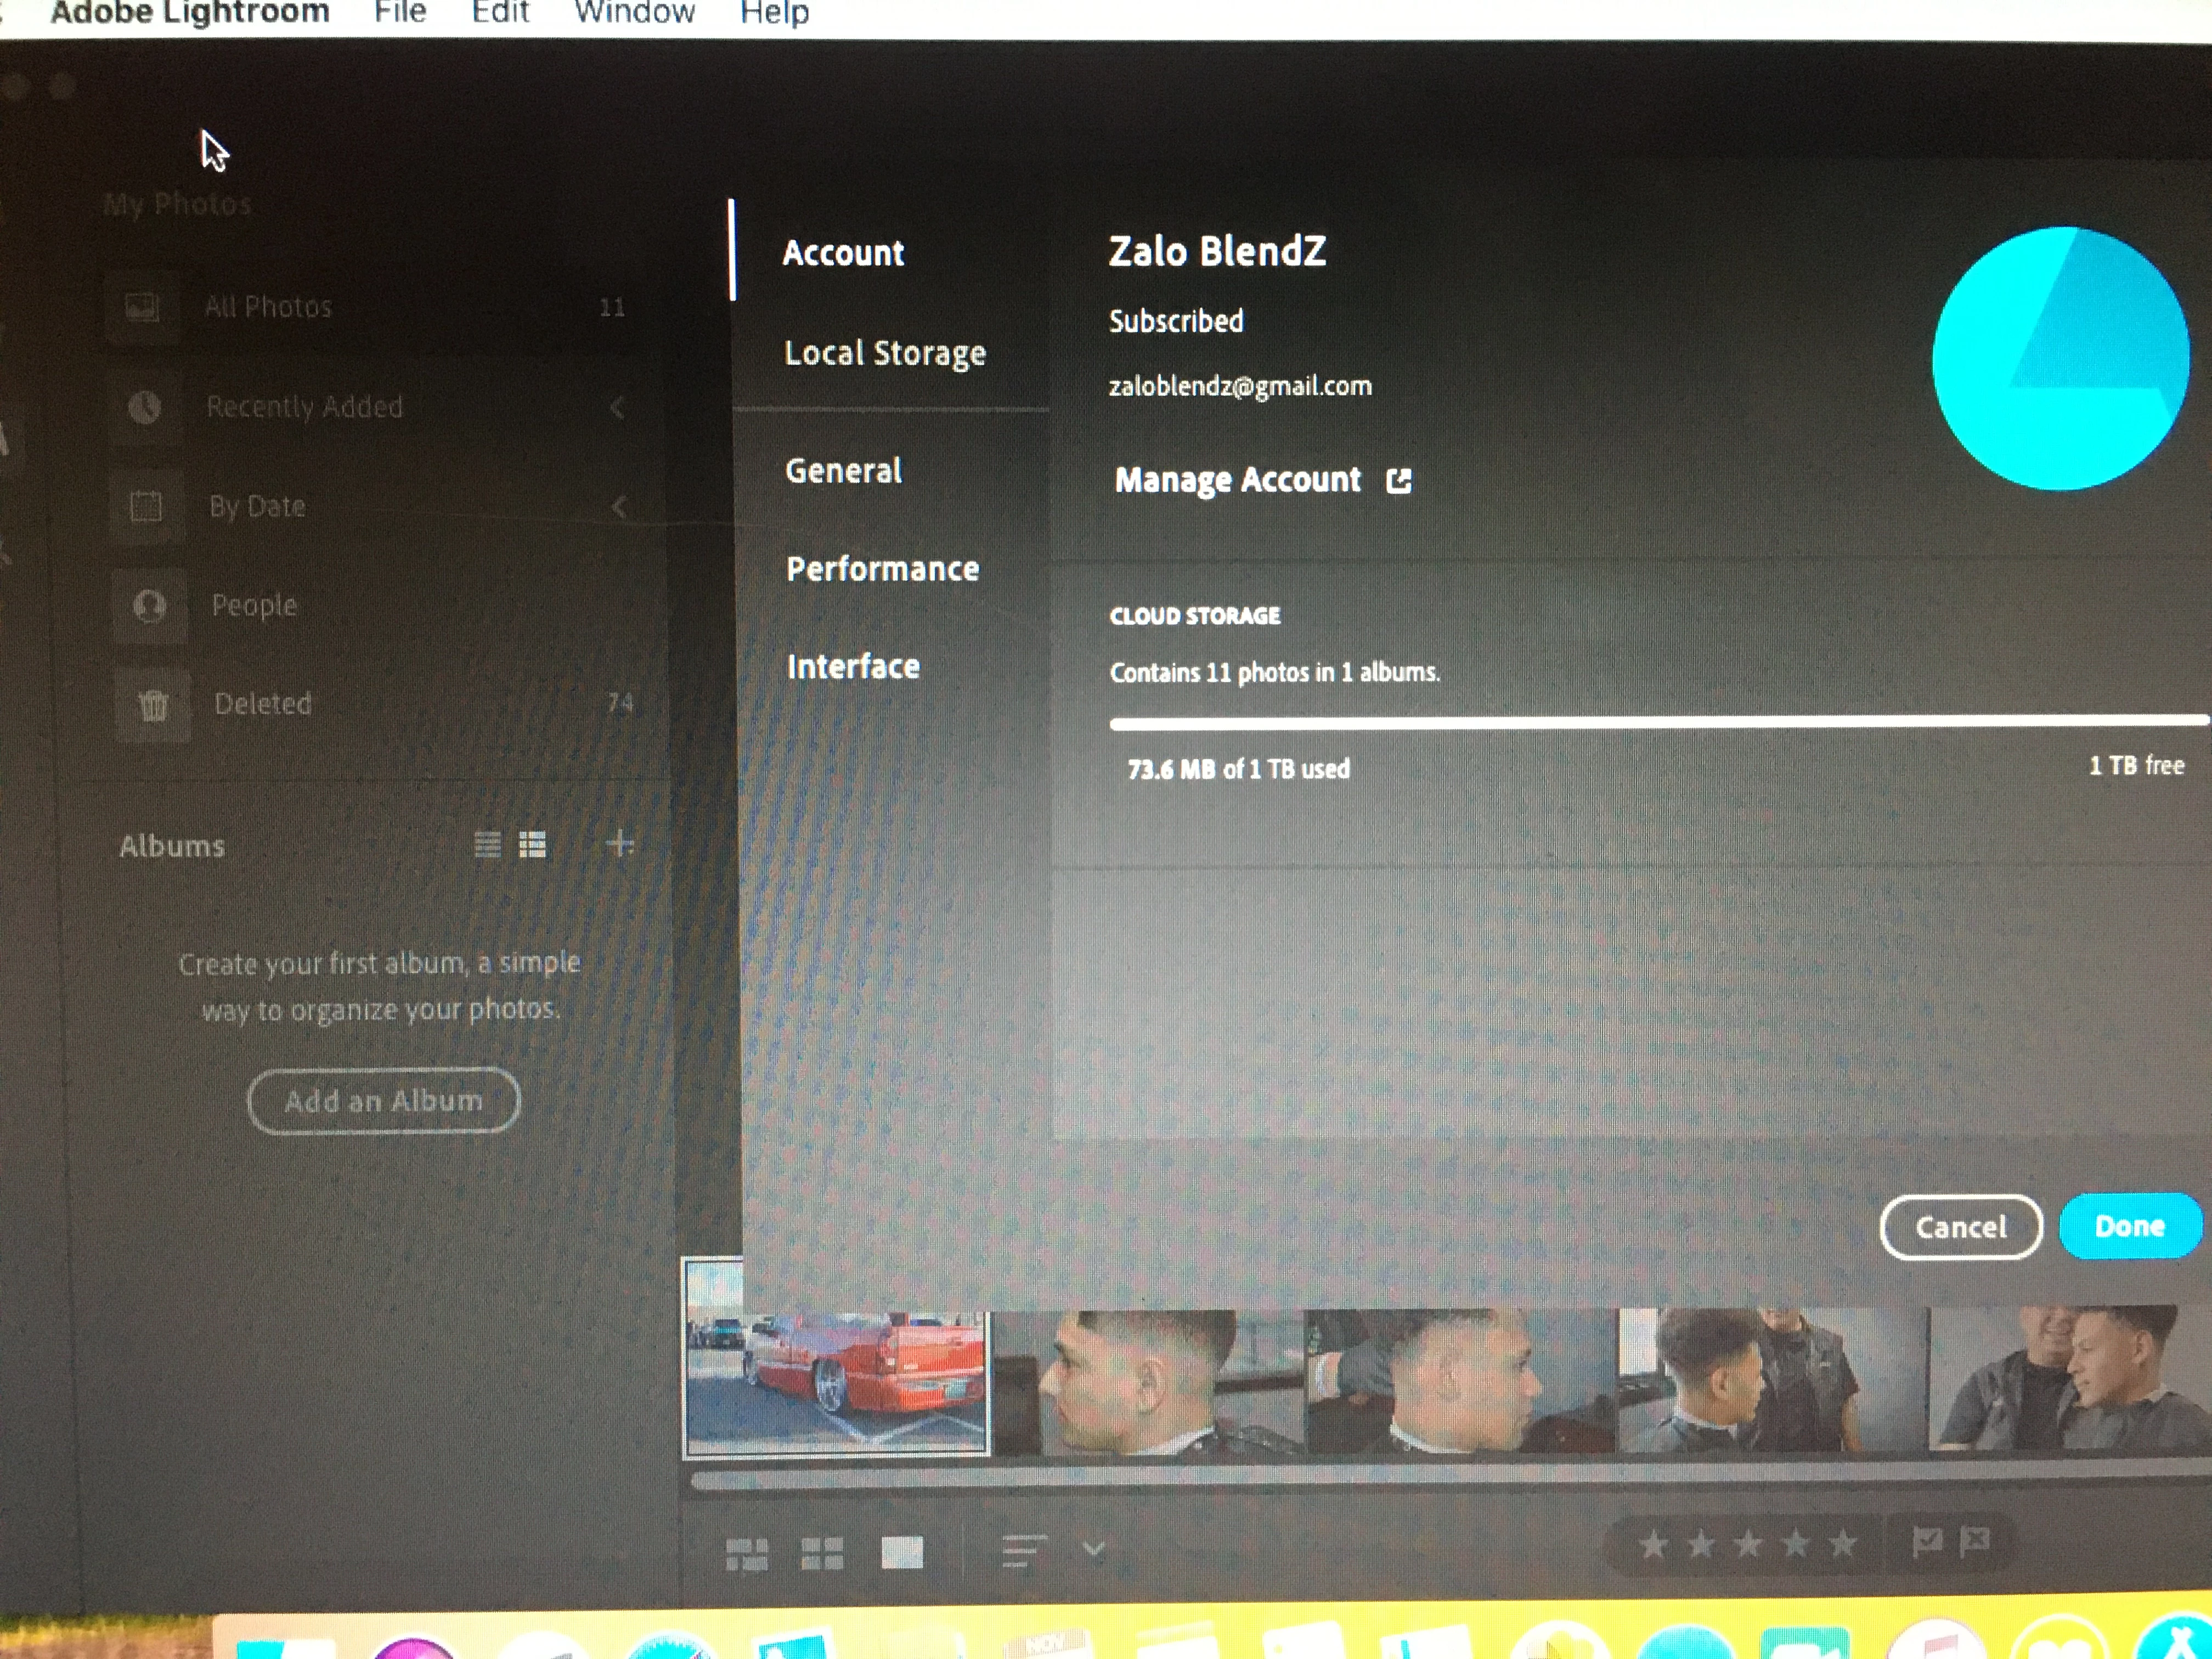Image resolution: width=2212 pixels, height=1659 pixels.
Task: Switch to detail single-photo view icon
Action: [901, 1552]
